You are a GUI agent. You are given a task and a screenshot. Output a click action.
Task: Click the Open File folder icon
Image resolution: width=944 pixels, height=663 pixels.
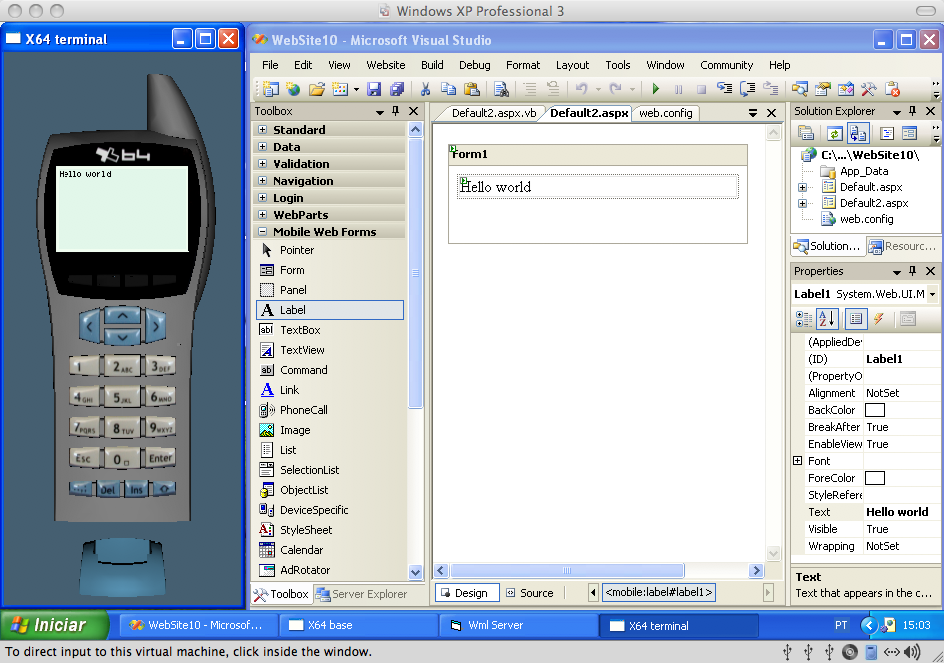point(317,89)
